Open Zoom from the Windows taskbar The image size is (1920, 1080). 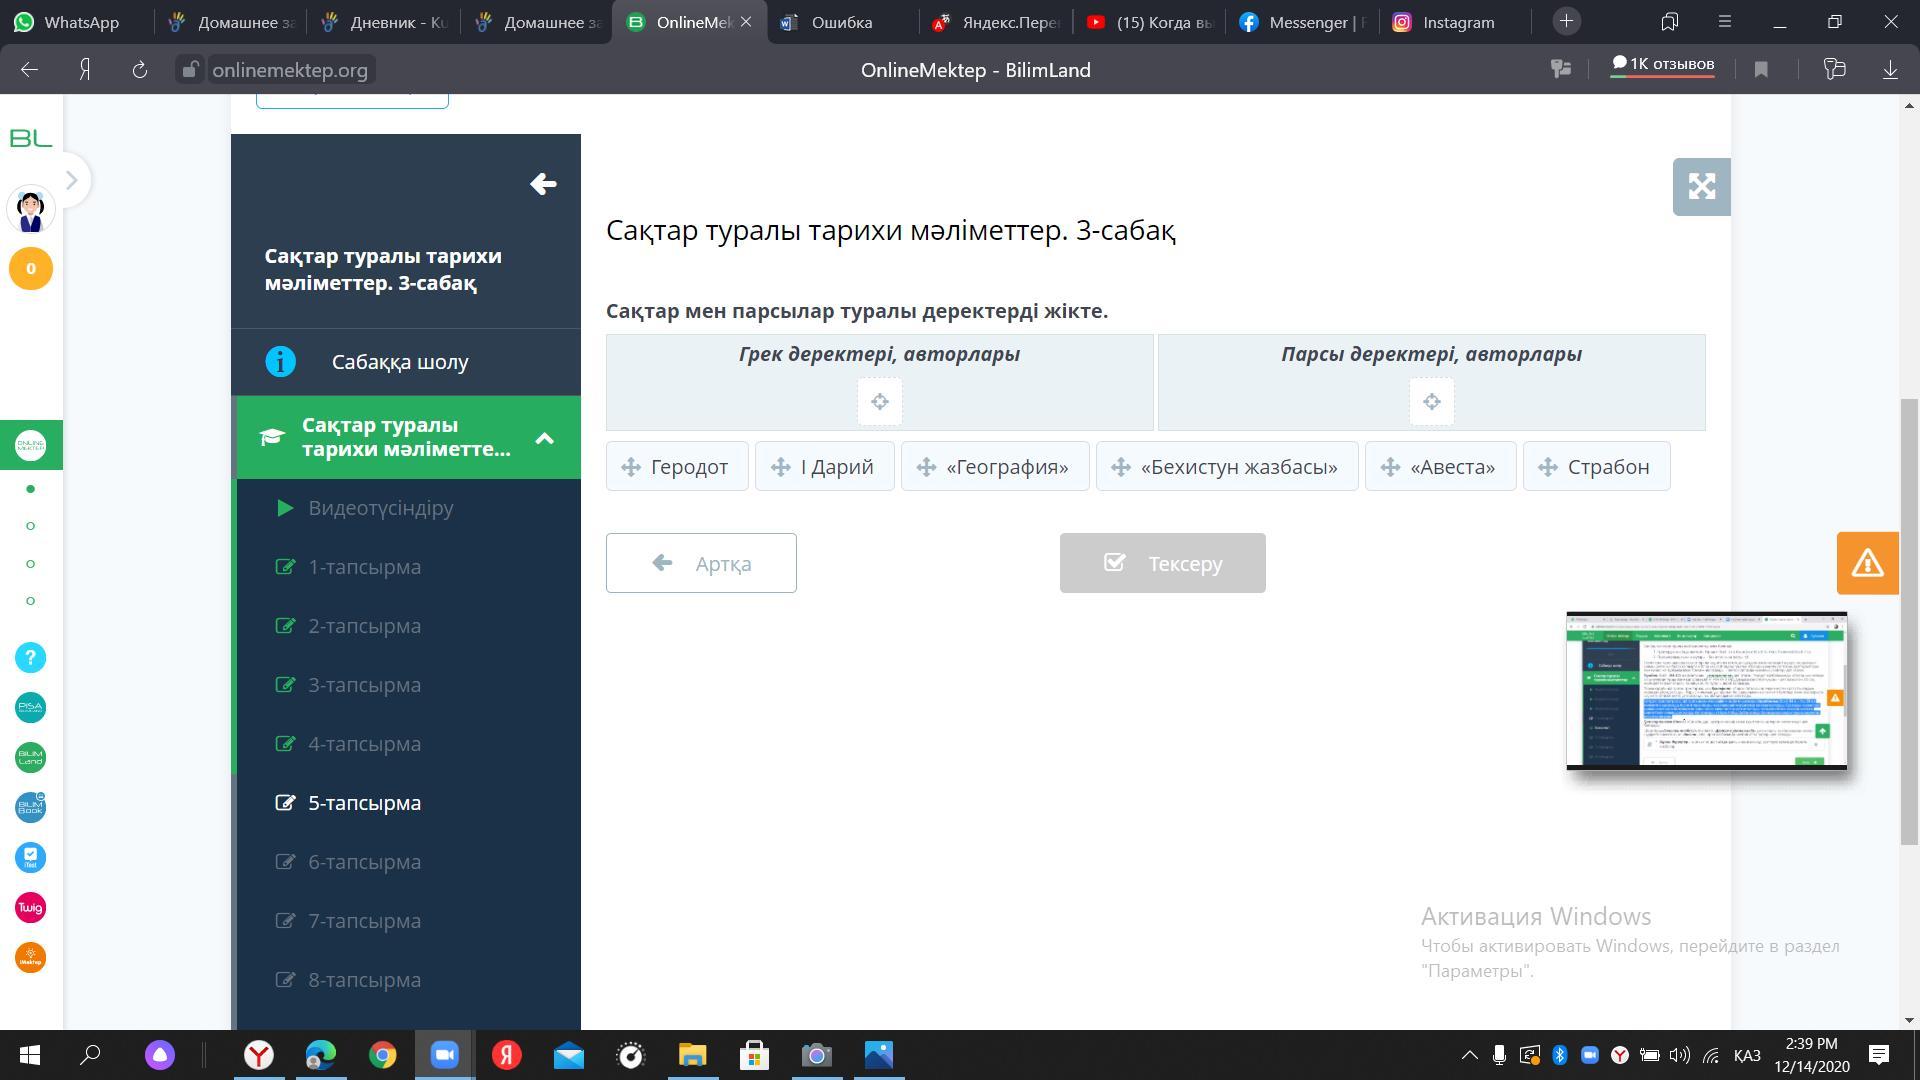(x=444, y=1055)
